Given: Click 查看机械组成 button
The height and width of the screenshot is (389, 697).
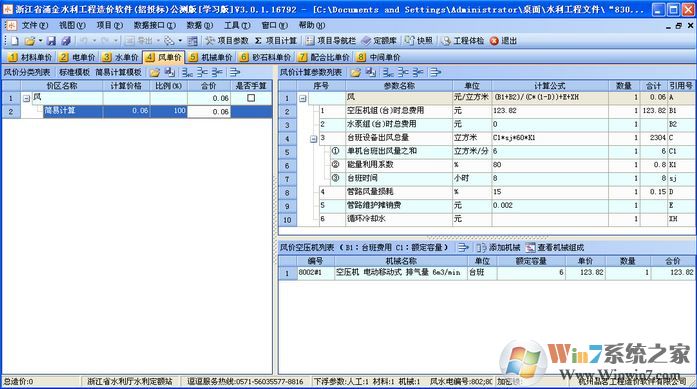Looking at the screenshot, I should (x=555, y=248).
